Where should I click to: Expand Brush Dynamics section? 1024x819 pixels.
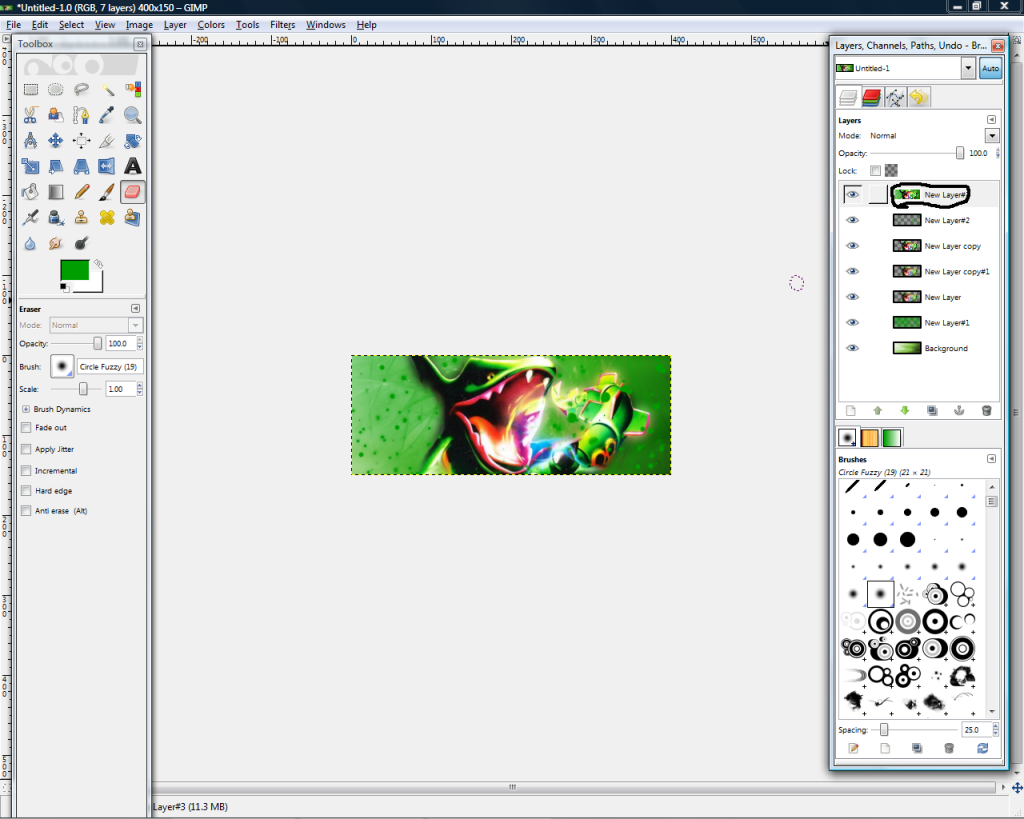(26, 410)
